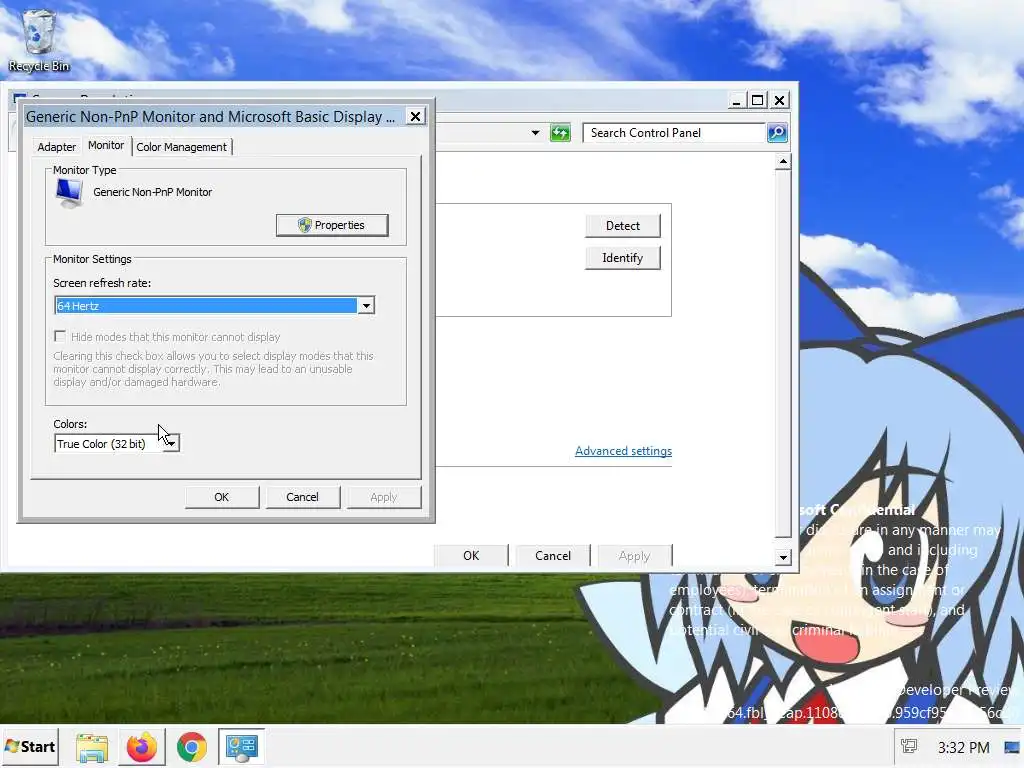1024x768 pixels.
Task: Click the Generic Non-PnP Monitor type label
Action: 152,192
